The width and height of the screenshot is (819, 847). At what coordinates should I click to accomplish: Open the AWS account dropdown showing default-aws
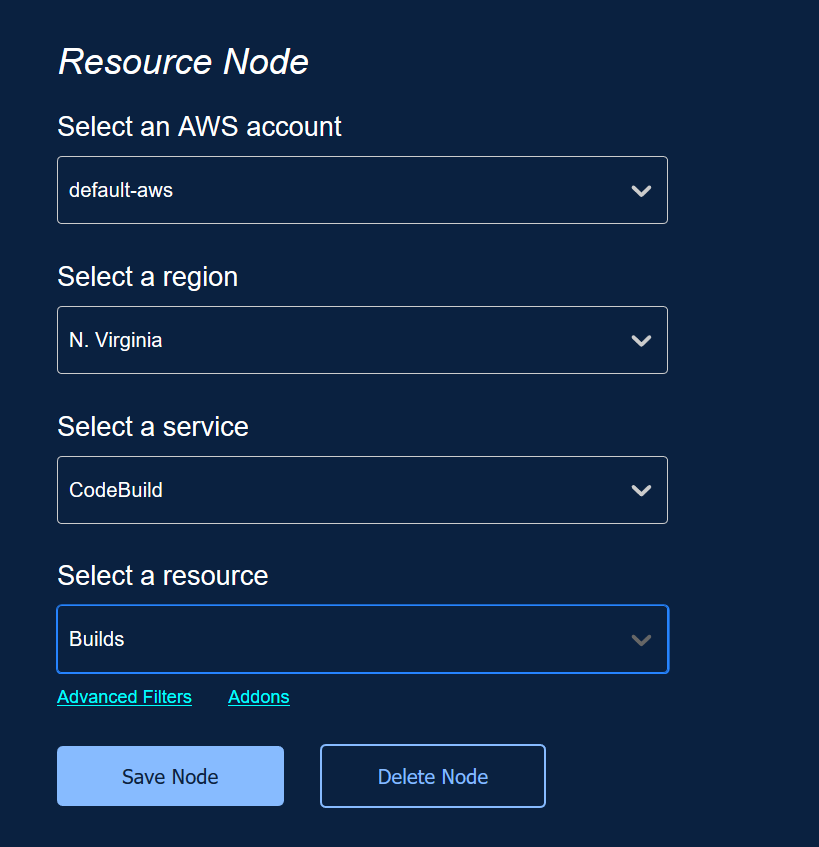[362, 190]
